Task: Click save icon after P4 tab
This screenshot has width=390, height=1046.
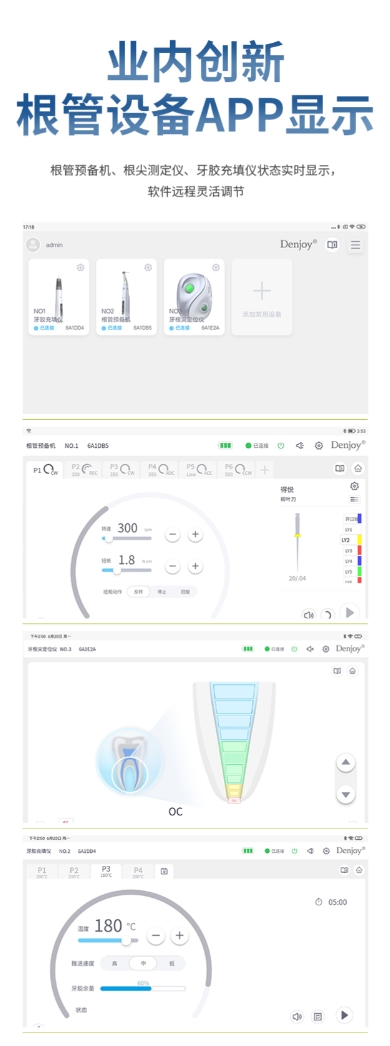Action: (x=164, y=871)
